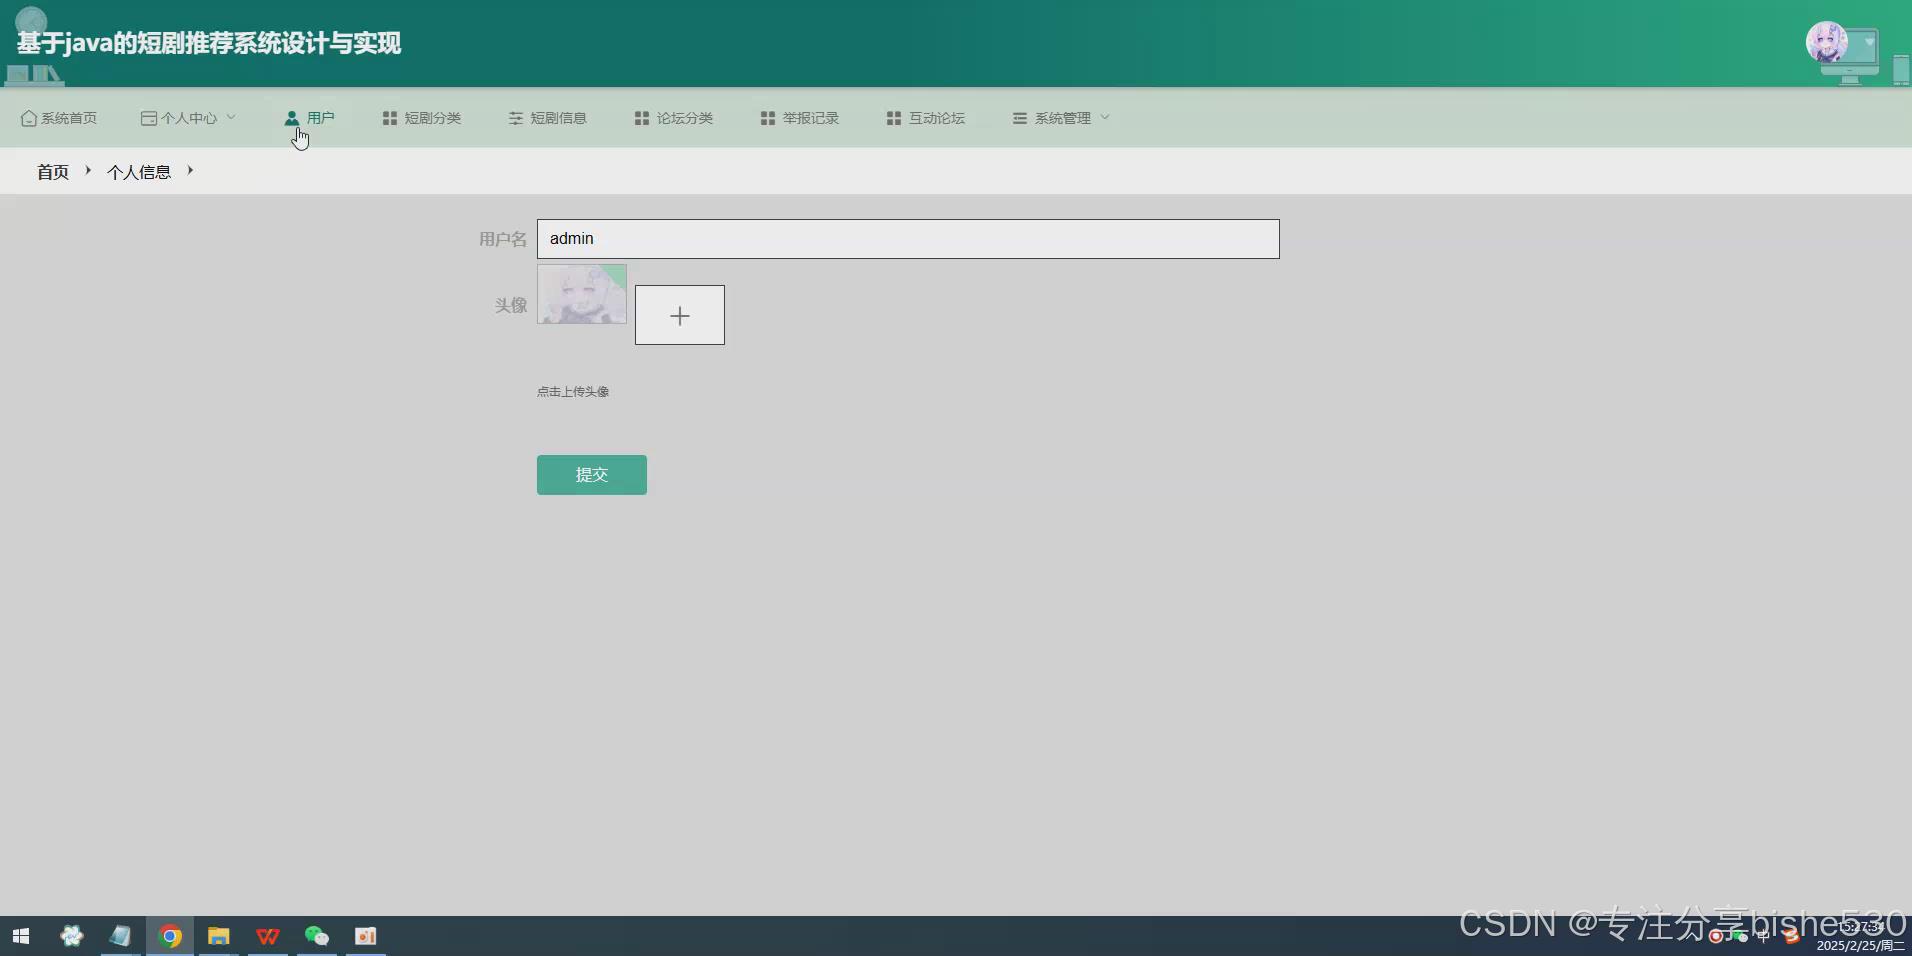Open the system clock and date
This screenshot has width=1912, height=956.
pyautogui.click(x=1860, y=936)
